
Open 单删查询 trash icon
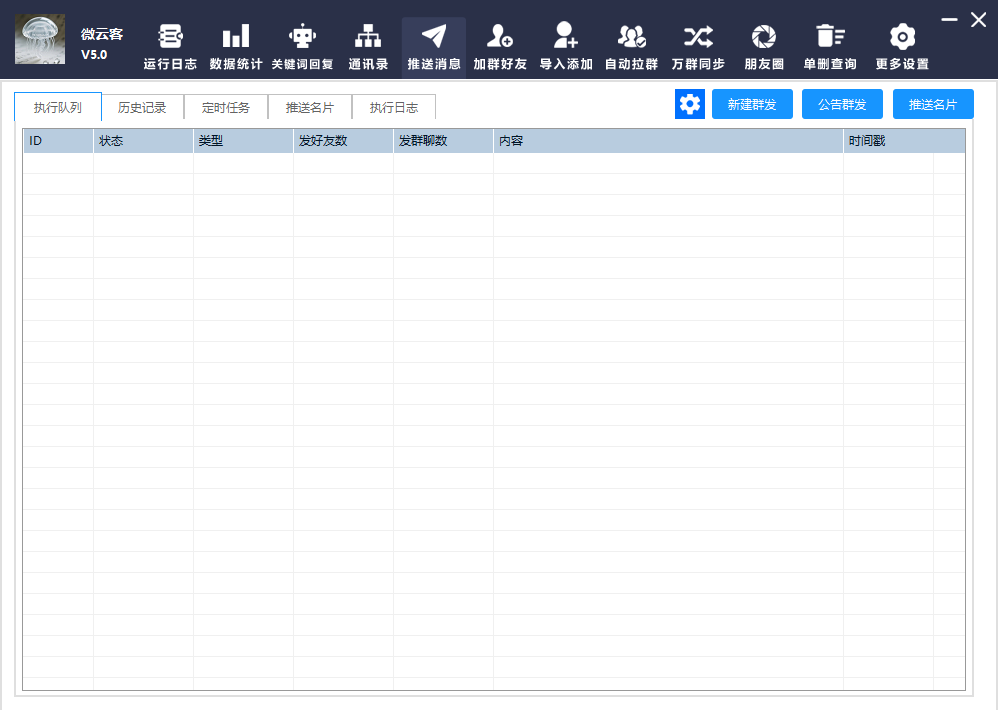click(830, 37)
